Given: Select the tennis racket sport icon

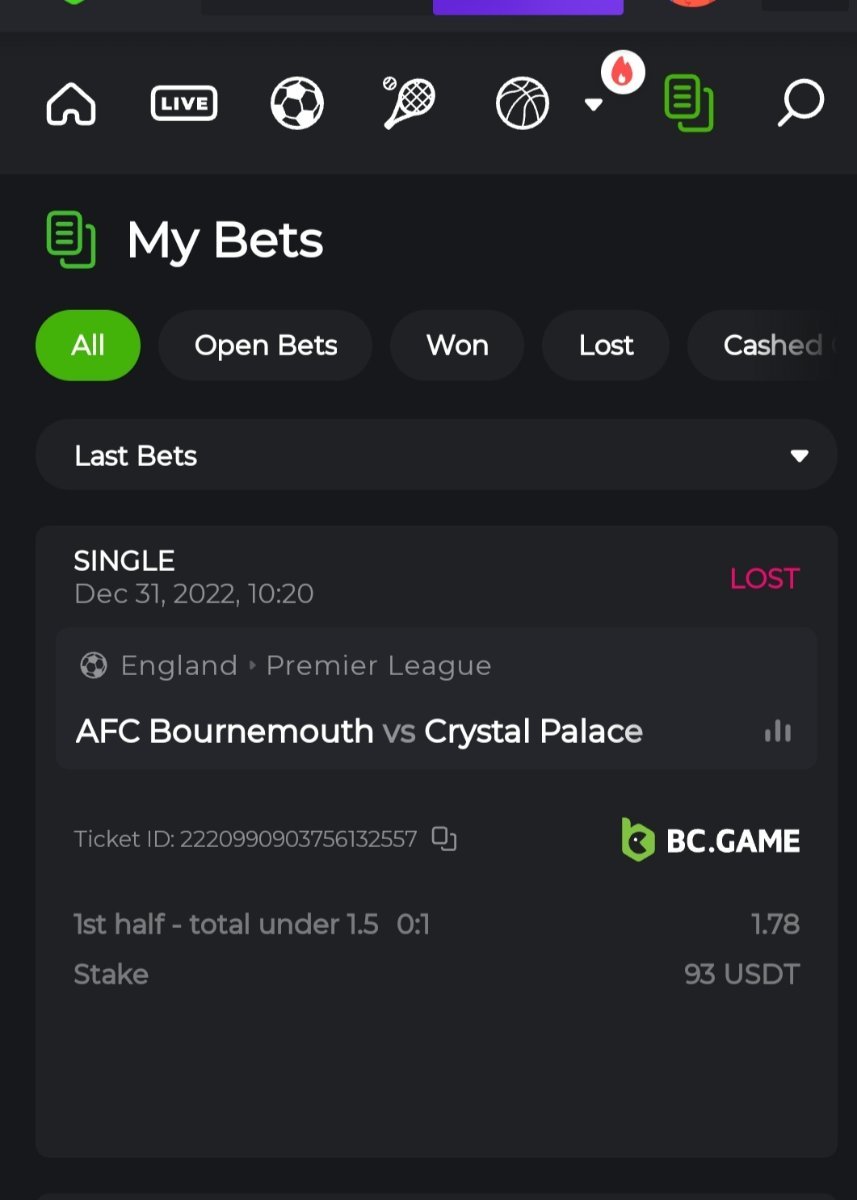Looking at the screenshot, I should [410, 104].
